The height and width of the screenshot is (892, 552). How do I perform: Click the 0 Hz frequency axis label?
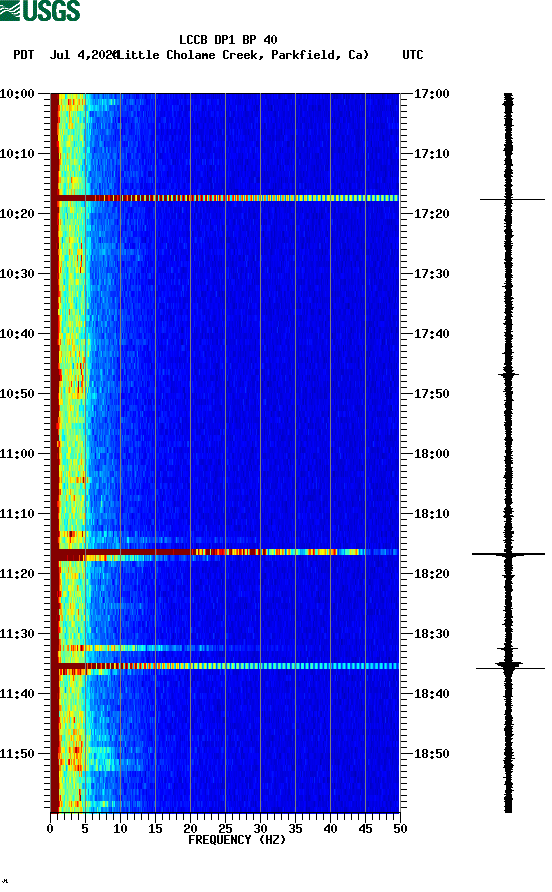tap(50, 829)
